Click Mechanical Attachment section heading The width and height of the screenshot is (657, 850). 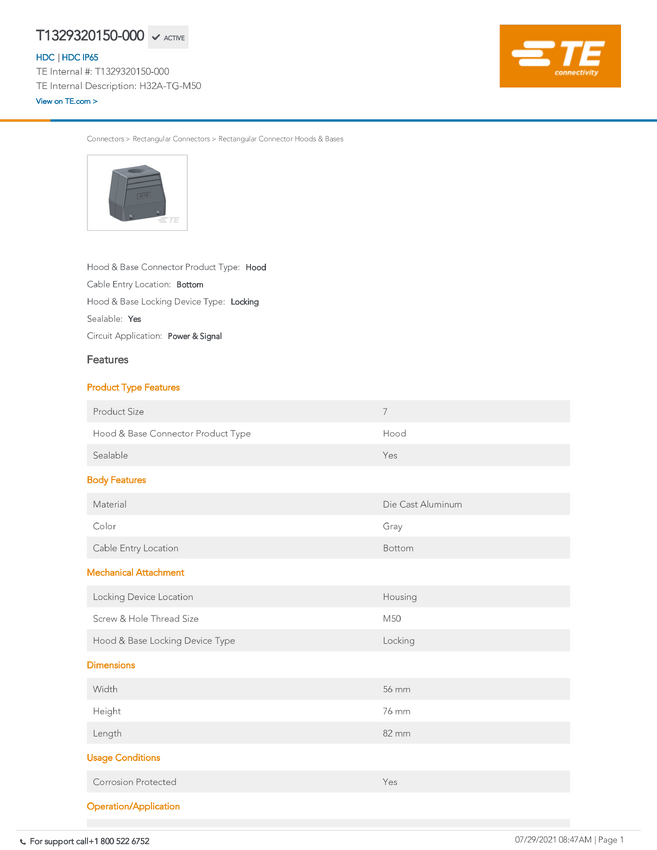coord(136,573)
